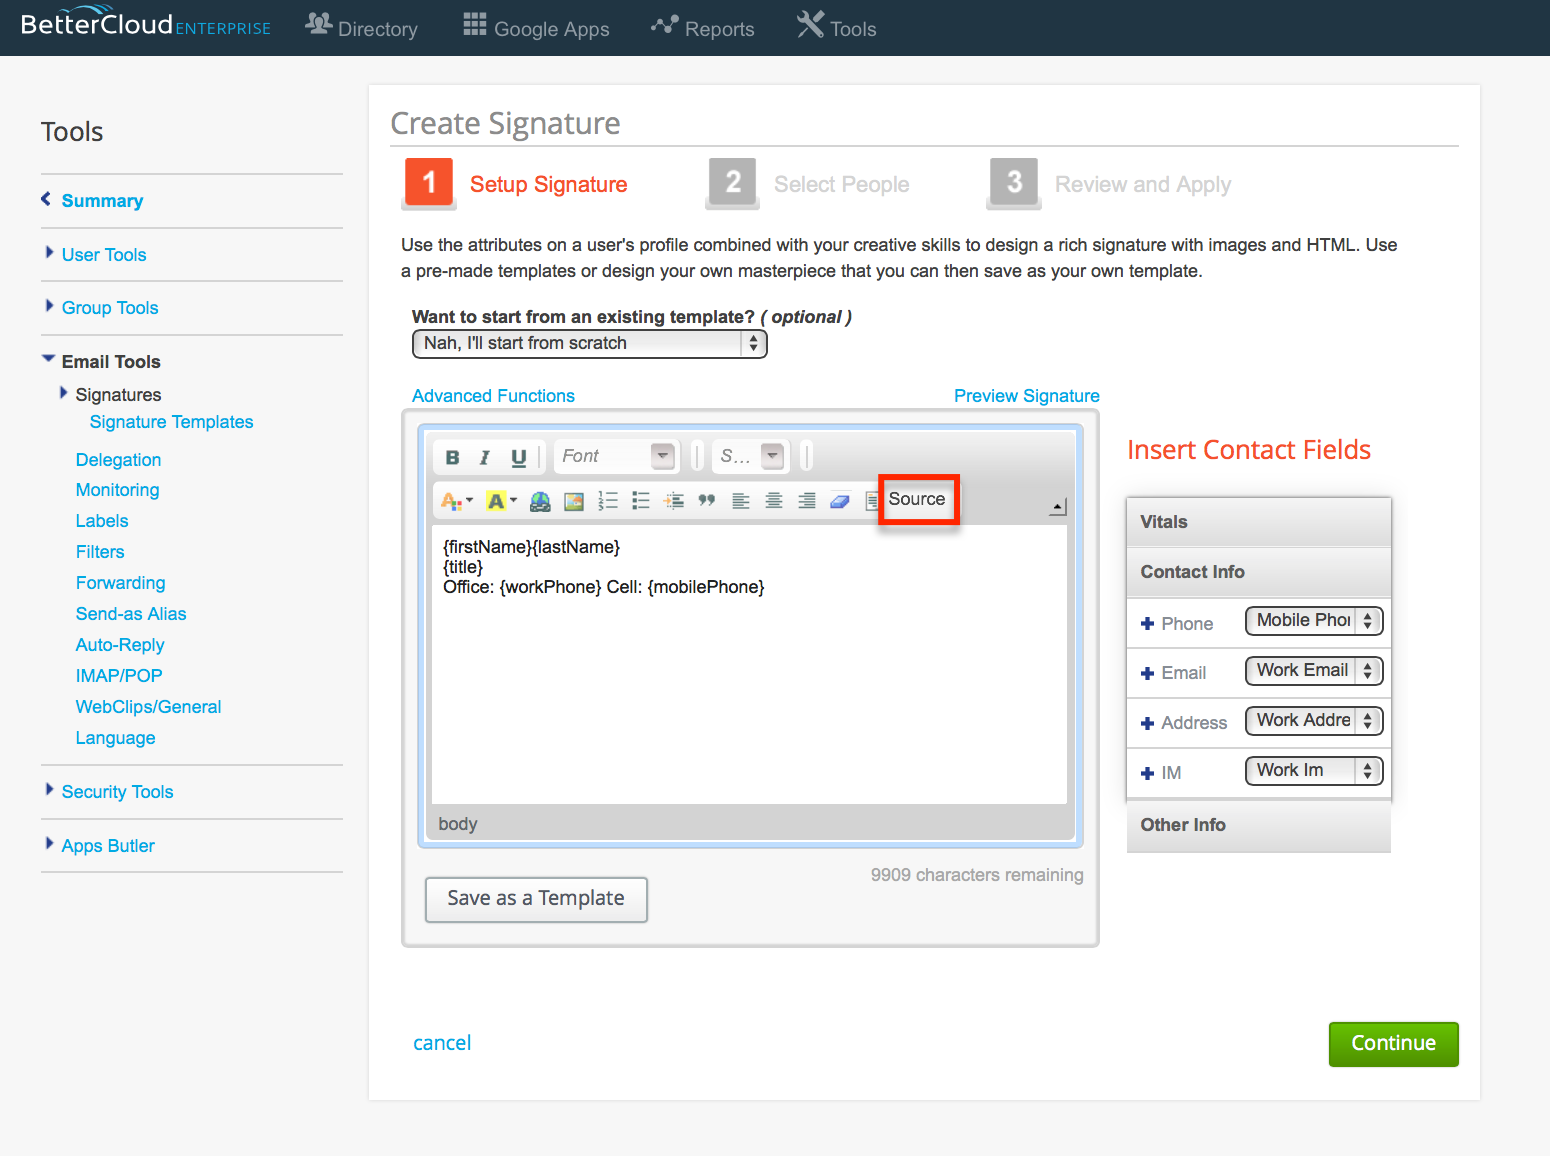Insert a hyperlink using the link icon
The width and height of the screenshot is (1550, 1156).
tap(538, 500)
